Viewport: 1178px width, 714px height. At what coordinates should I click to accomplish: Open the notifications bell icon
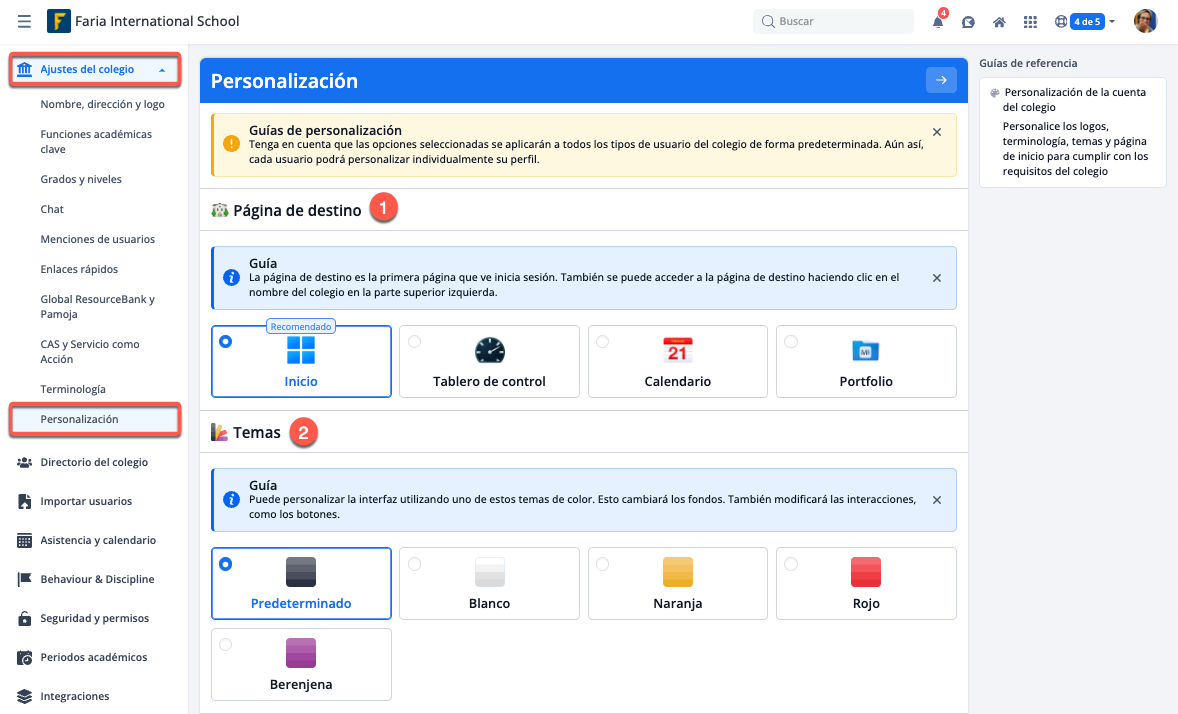pyautogui.click(x=938, y=22)
